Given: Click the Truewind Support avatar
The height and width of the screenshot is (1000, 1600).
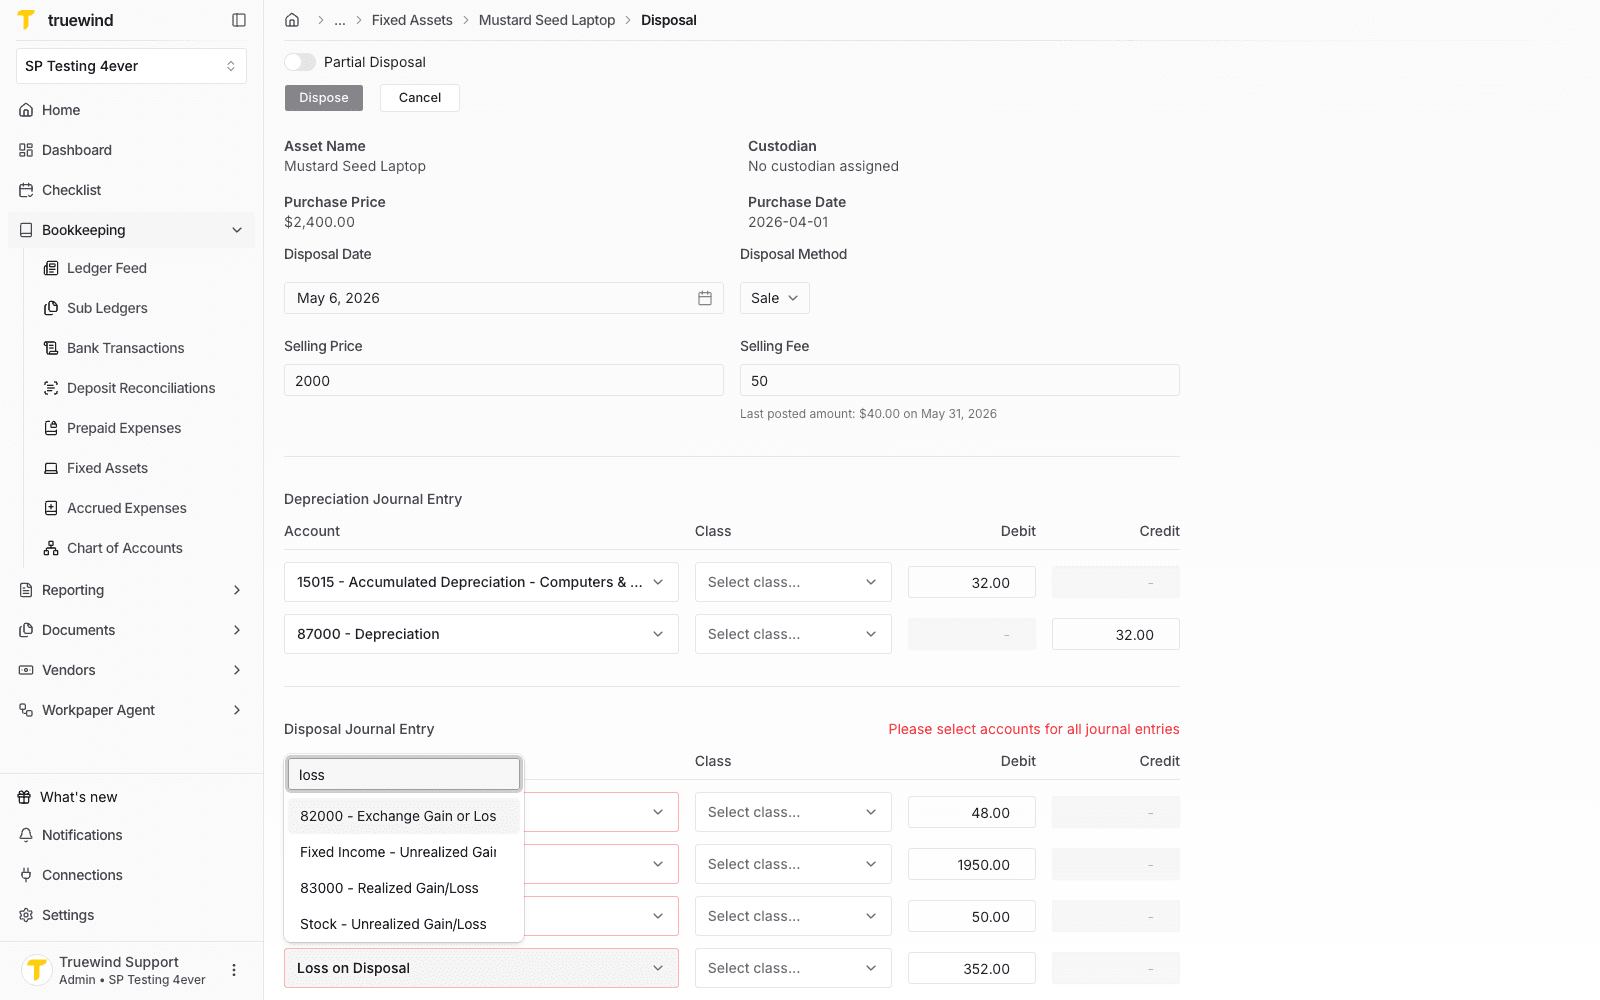Looking at the screenshot, I should click(37, 970).
